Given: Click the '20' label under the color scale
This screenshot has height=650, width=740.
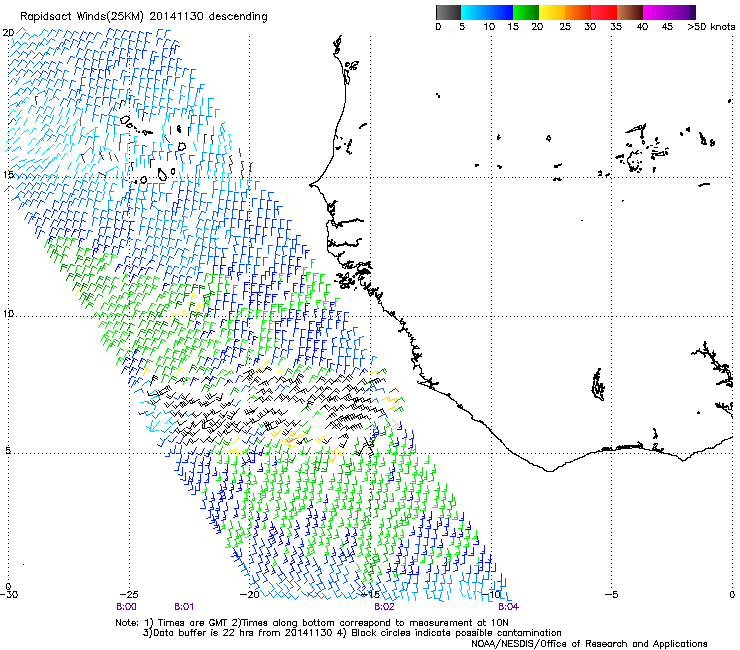Looking at the screenshot, I should pos(537,27).
